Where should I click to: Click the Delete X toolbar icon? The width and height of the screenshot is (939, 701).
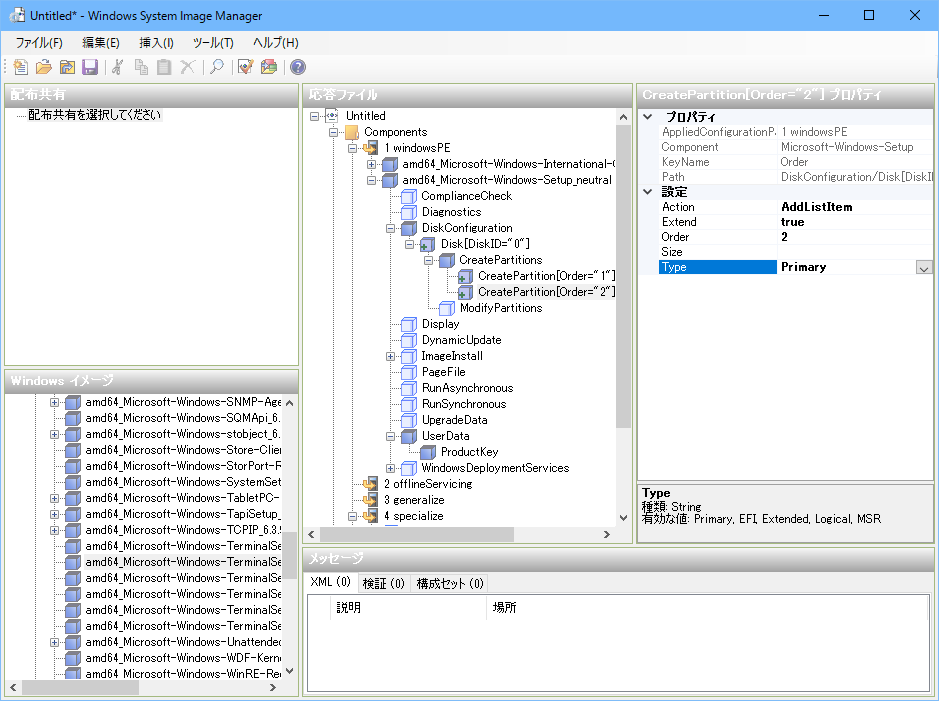(x=187, y=67)
